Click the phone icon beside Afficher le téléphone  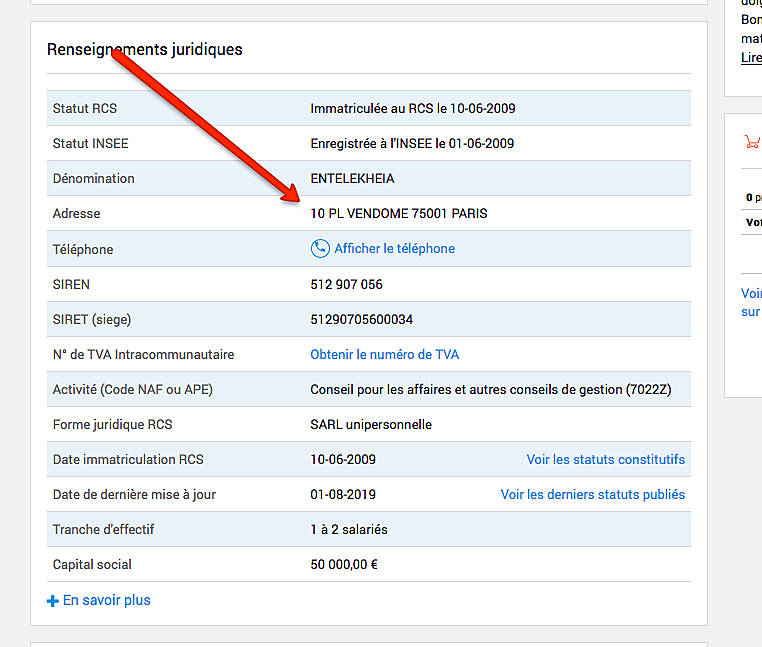320,248
